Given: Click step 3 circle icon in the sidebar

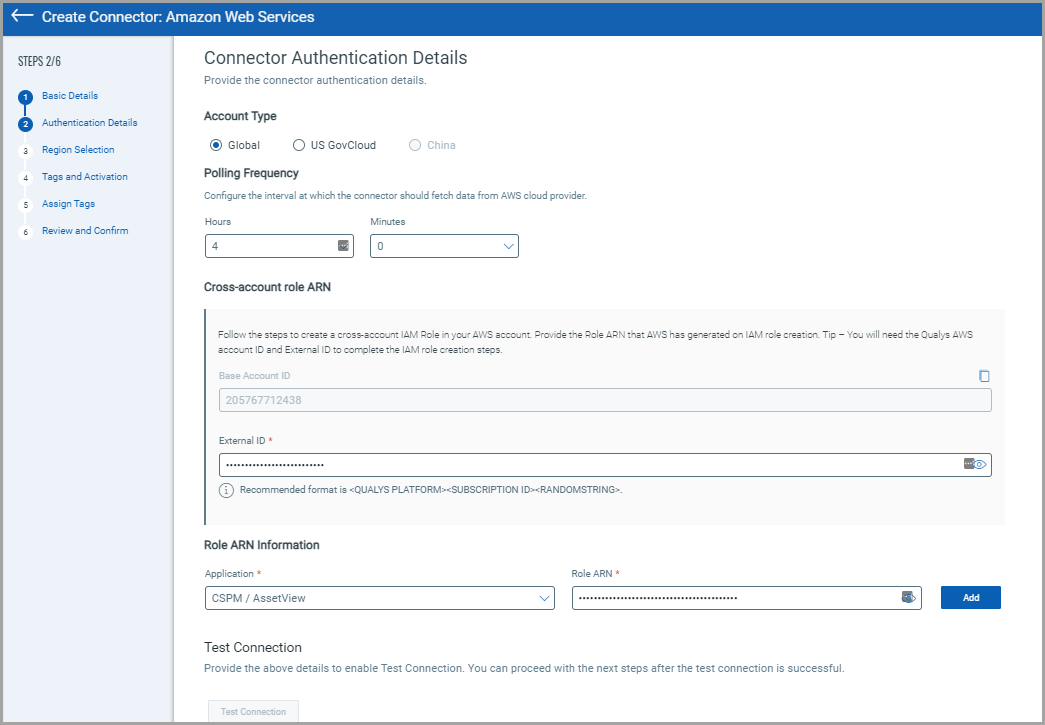Looking at the screenshot, I should (26, 151).
